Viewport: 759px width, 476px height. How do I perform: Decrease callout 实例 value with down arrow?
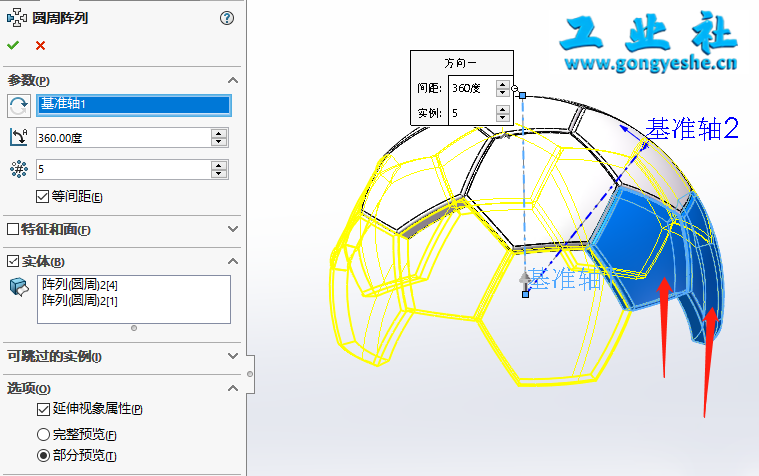[502, 117]
